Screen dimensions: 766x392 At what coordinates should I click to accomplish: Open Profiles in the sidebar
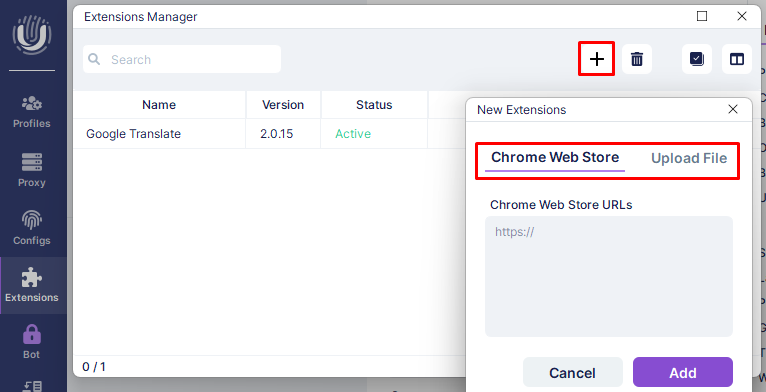click(31, 111)
